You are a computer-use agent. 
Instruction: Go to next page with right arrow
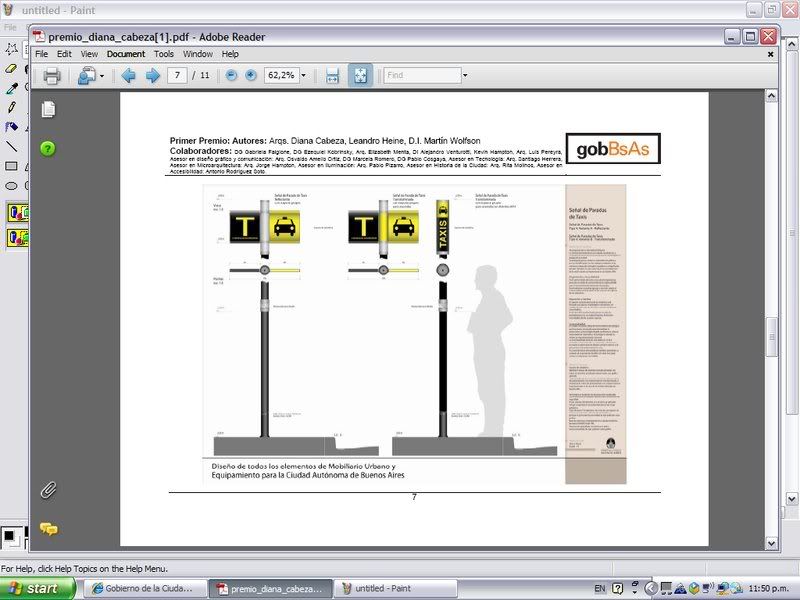coord(152,76)
